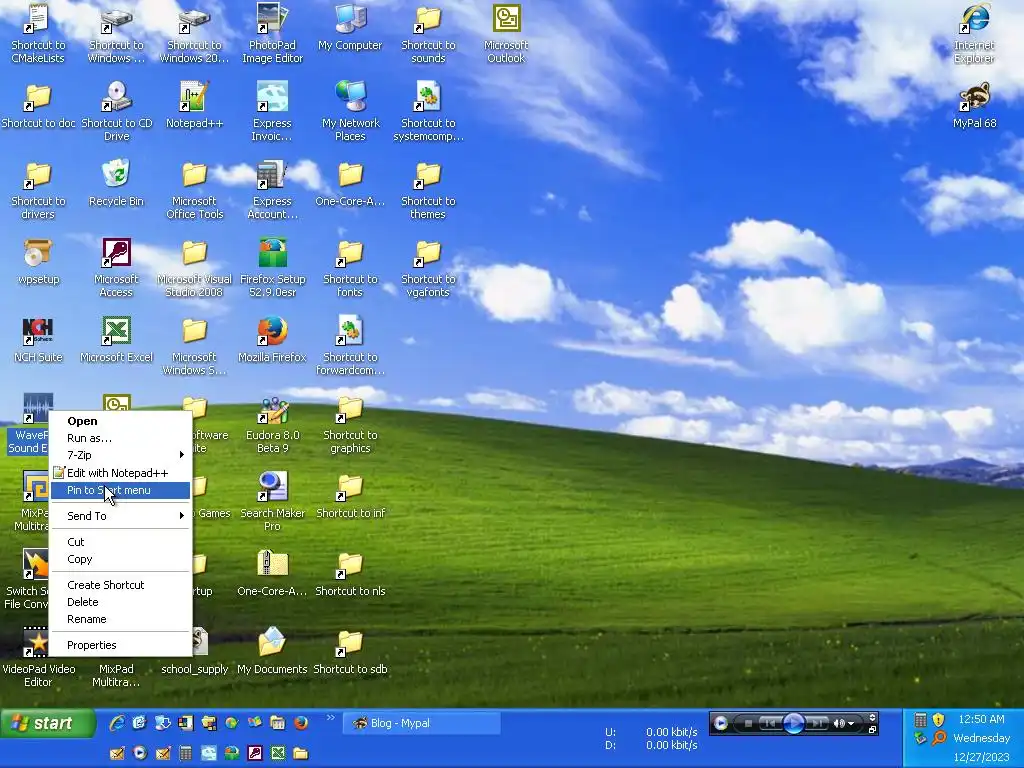Select the Microsoft Excel desktop icon
The image size is (1024, 768).
pos(116,338)
